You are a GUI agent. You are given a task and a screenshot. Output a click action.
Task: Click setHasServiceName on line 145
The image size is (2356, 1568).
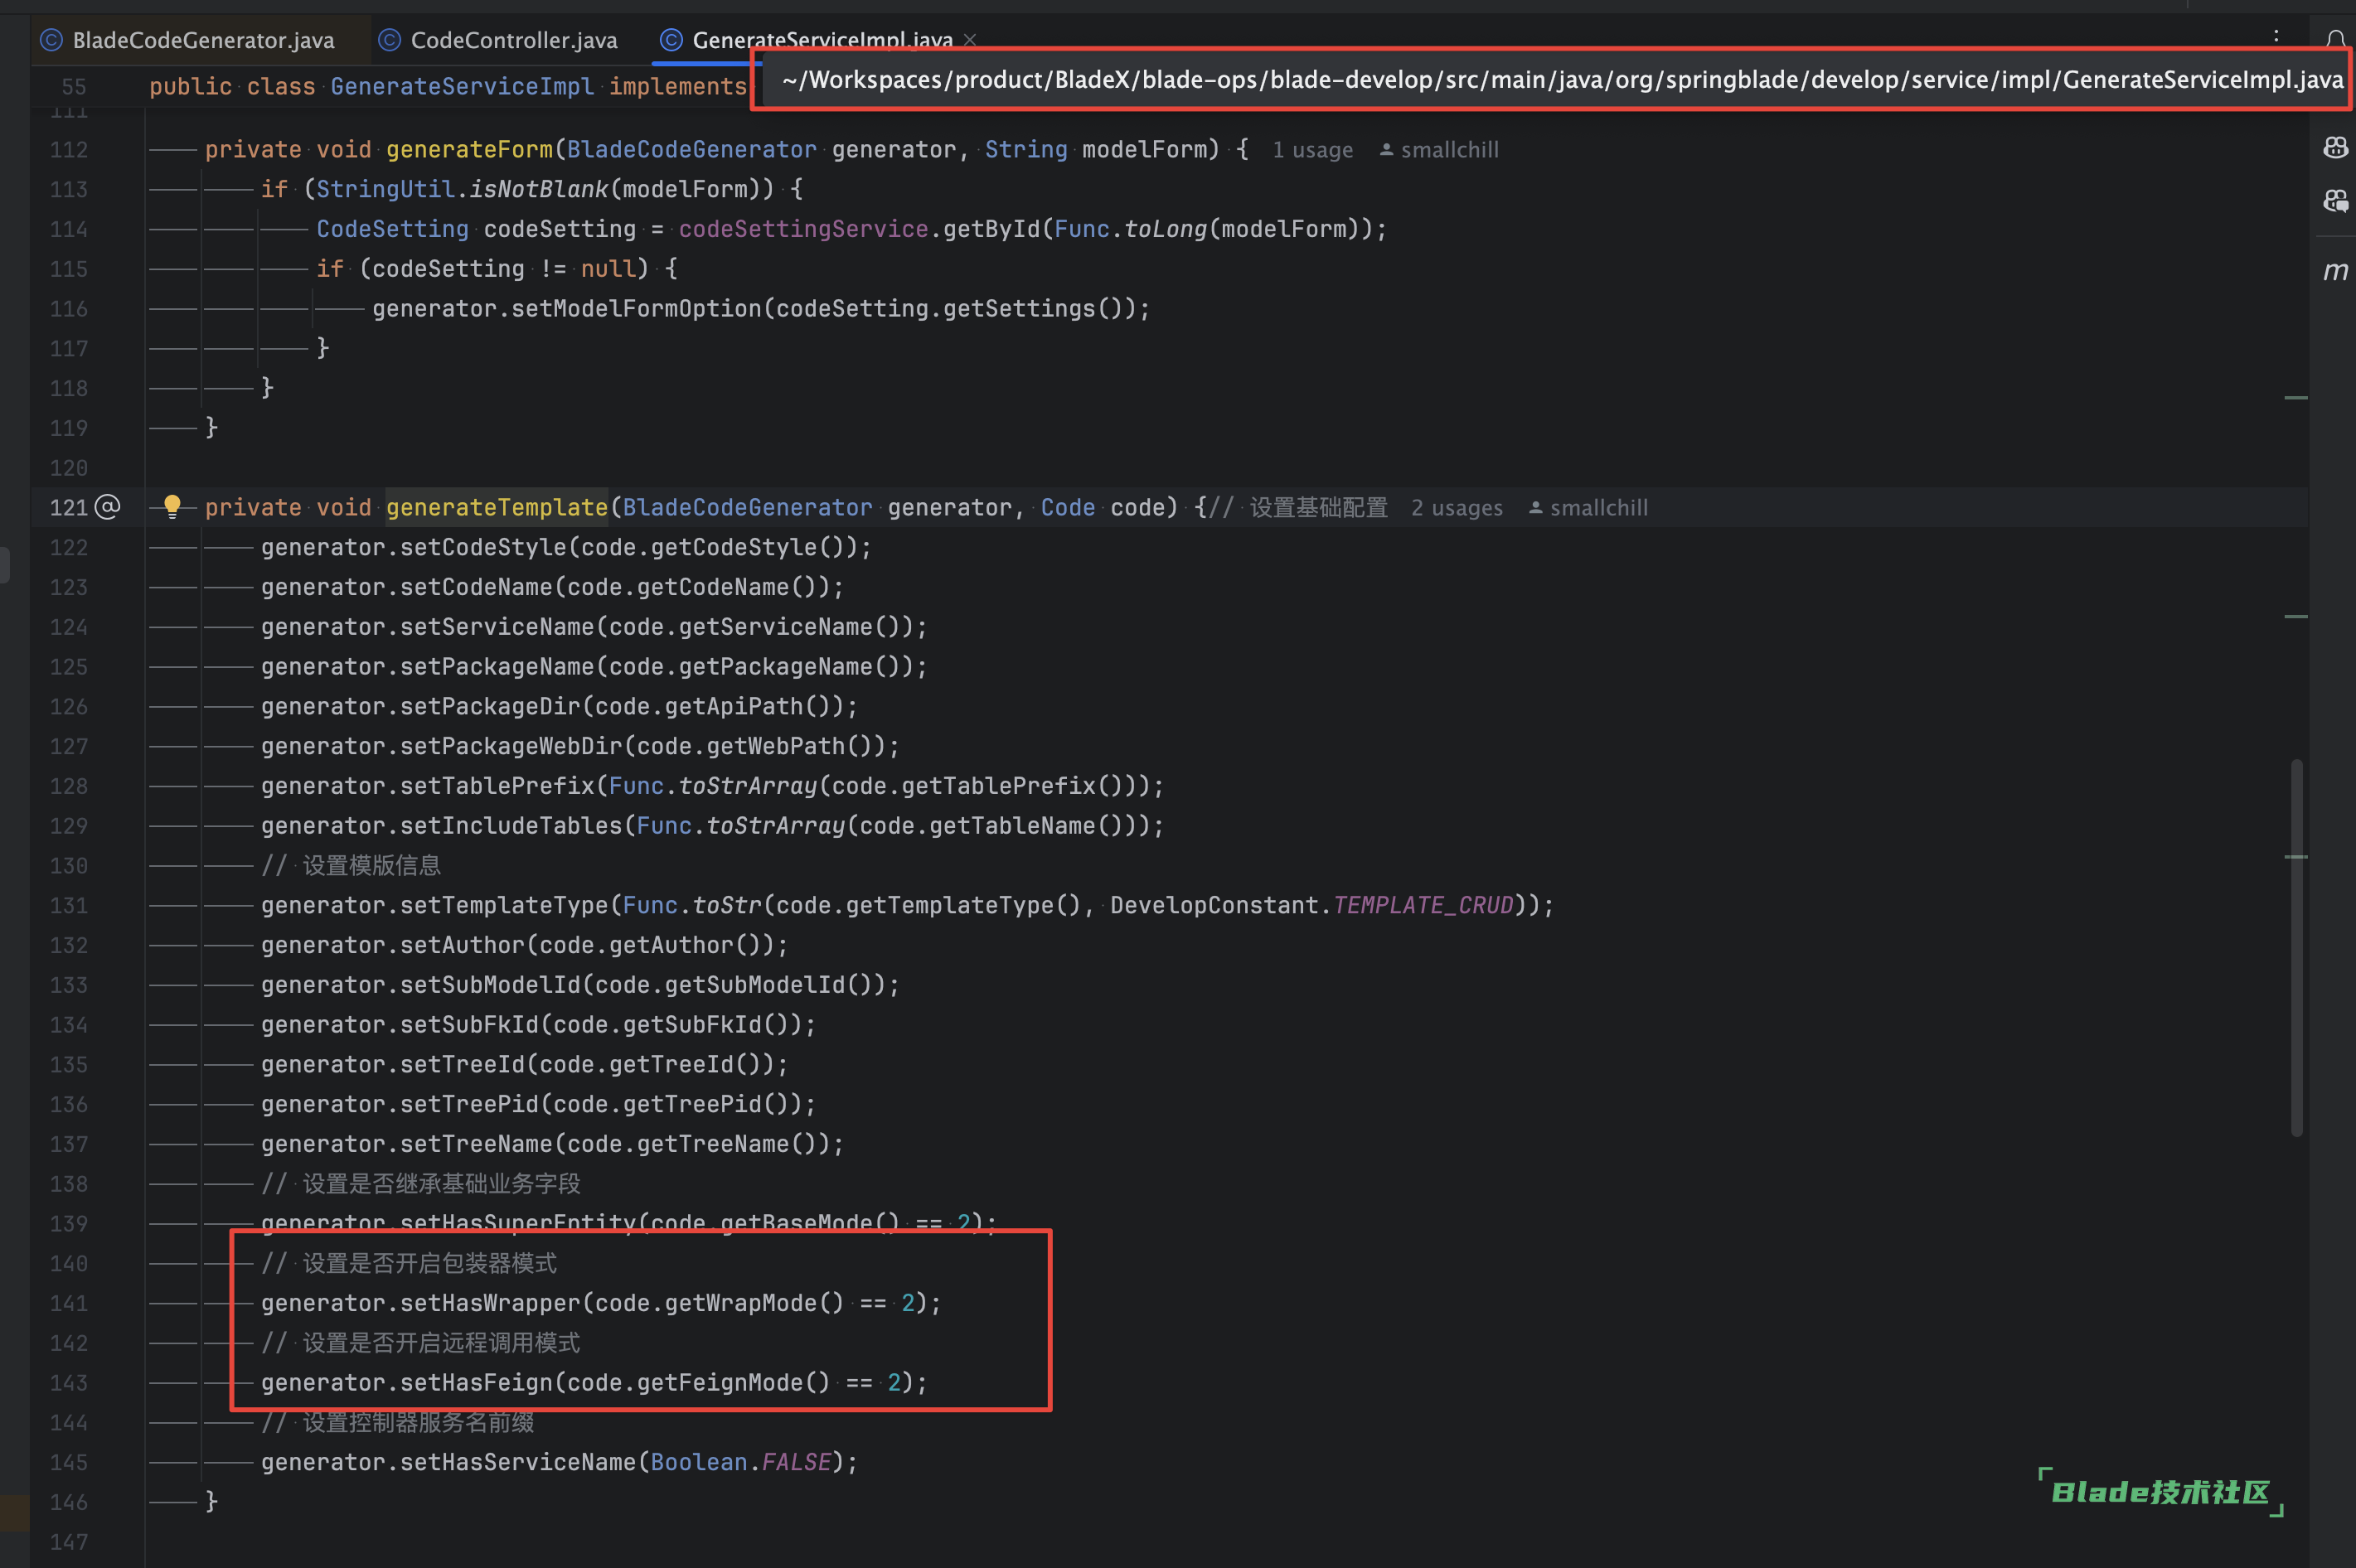(518, 1463)
